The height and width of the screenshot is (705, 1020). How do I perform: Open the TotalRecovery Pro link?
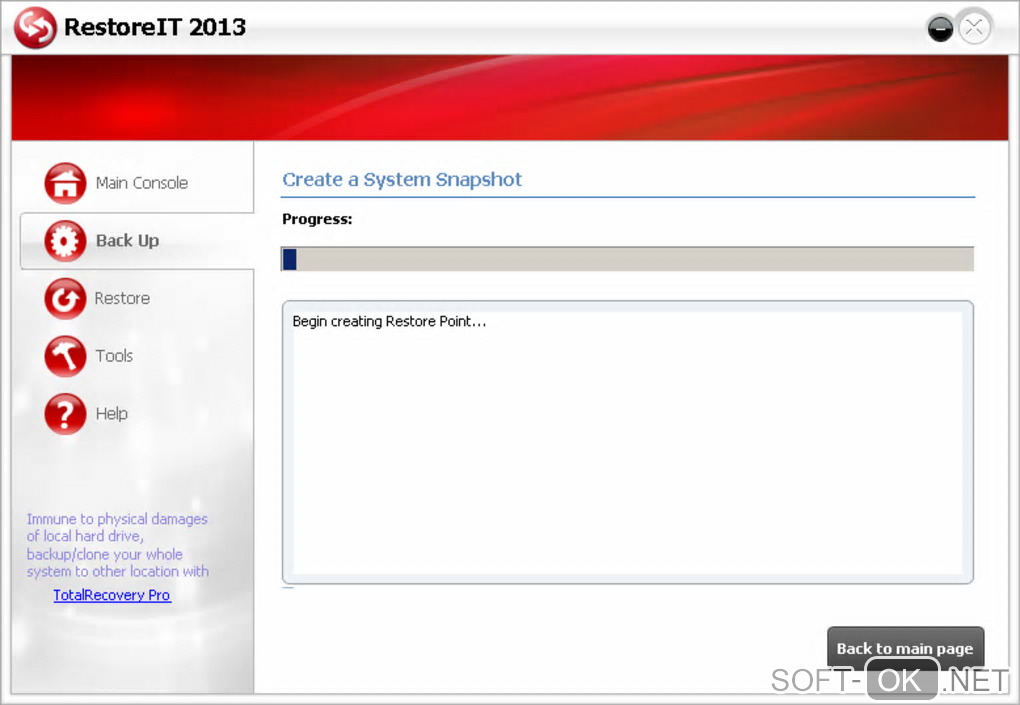coord(112,595)
